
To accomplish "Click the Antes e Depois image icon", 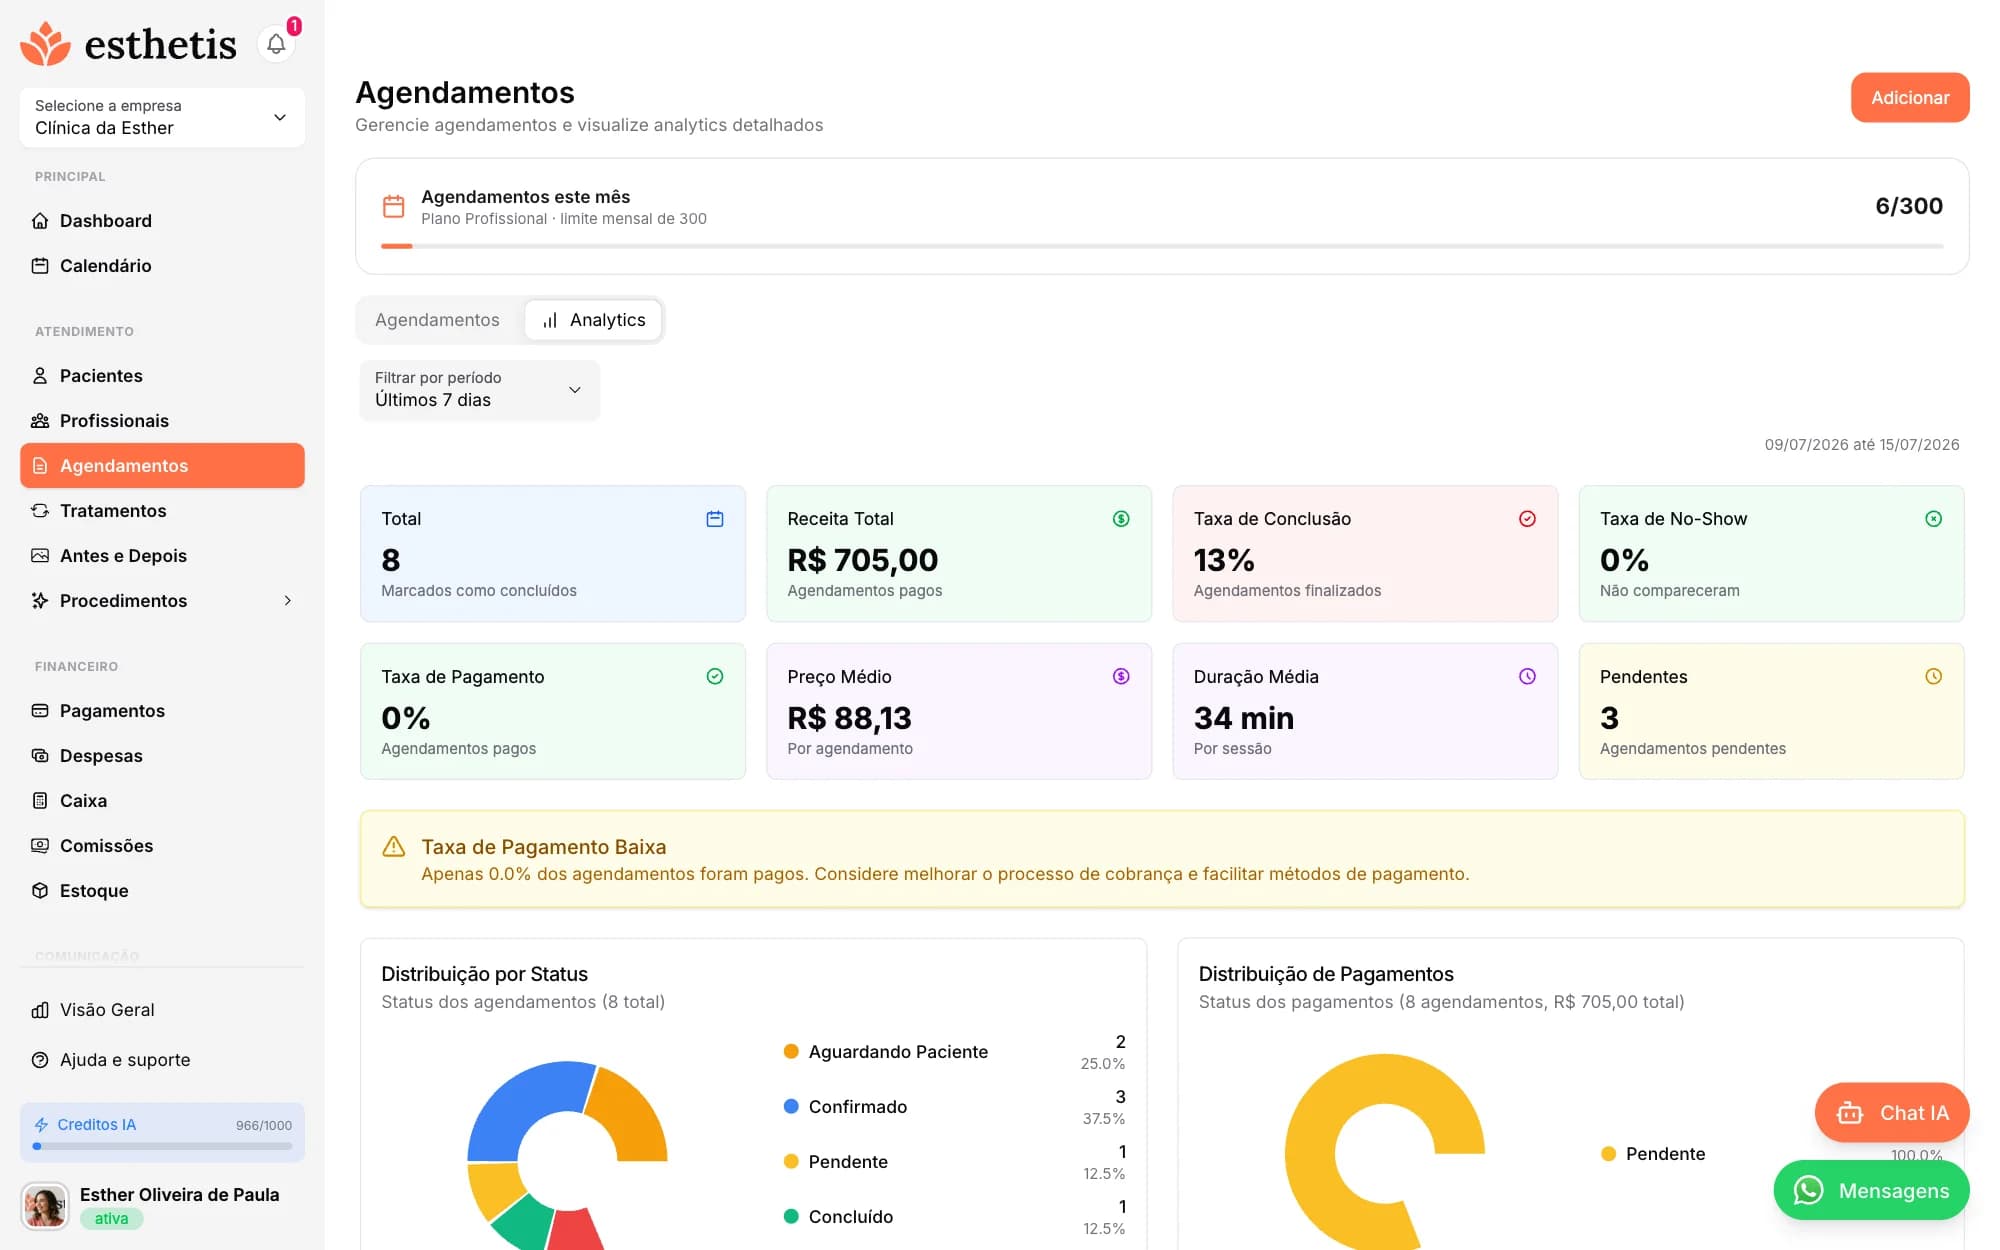I will (40, 556).
